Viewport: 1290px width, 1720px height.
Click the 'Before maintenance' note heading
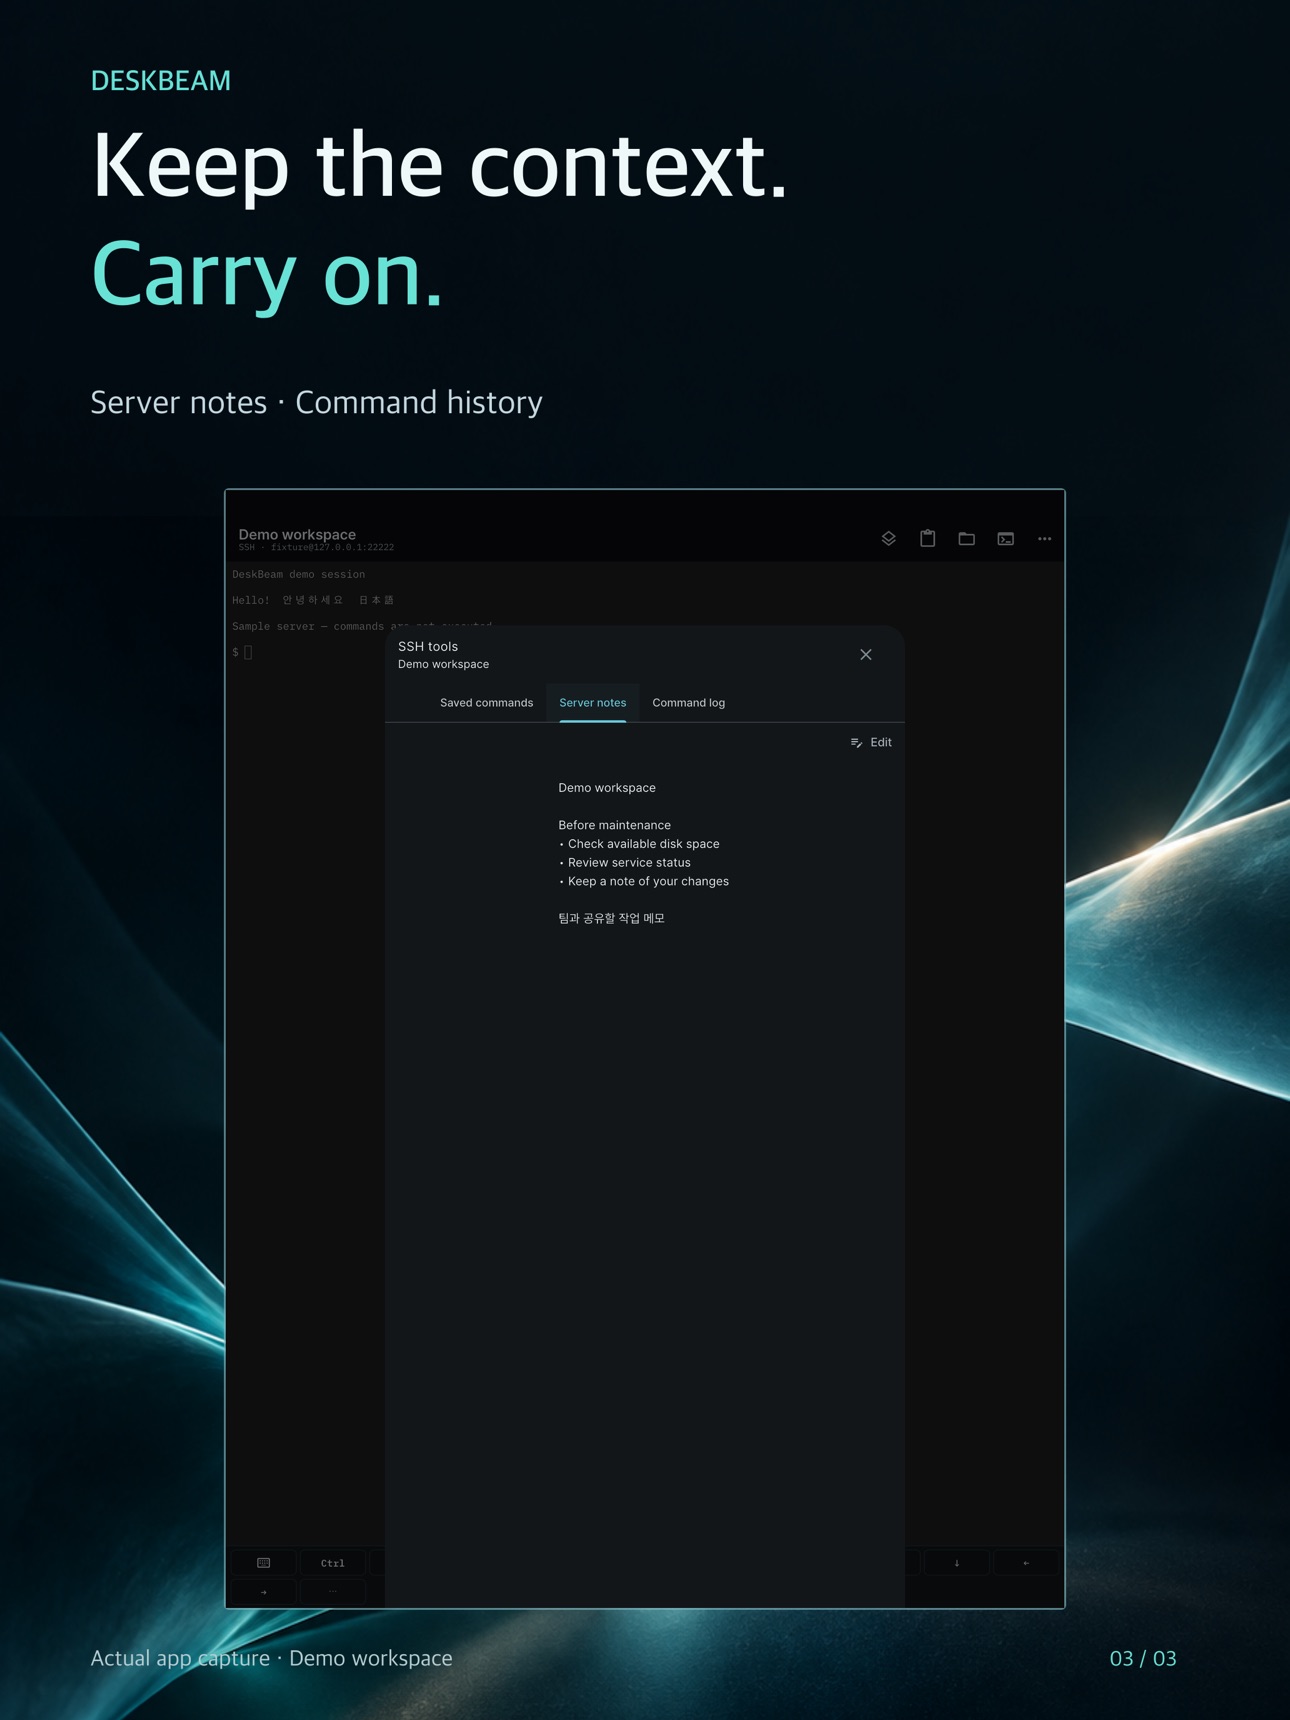coord(614,825)
